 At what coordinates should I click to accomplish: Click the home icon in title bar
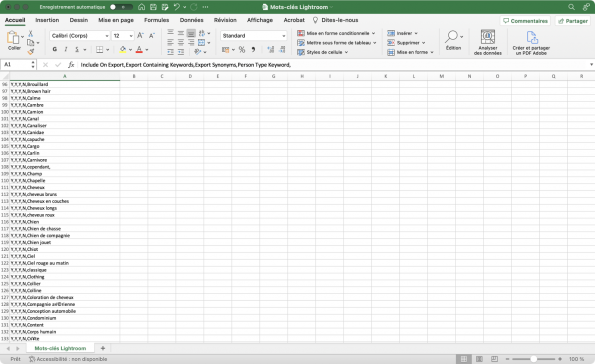pyautogui.click(x=141, y=7)
